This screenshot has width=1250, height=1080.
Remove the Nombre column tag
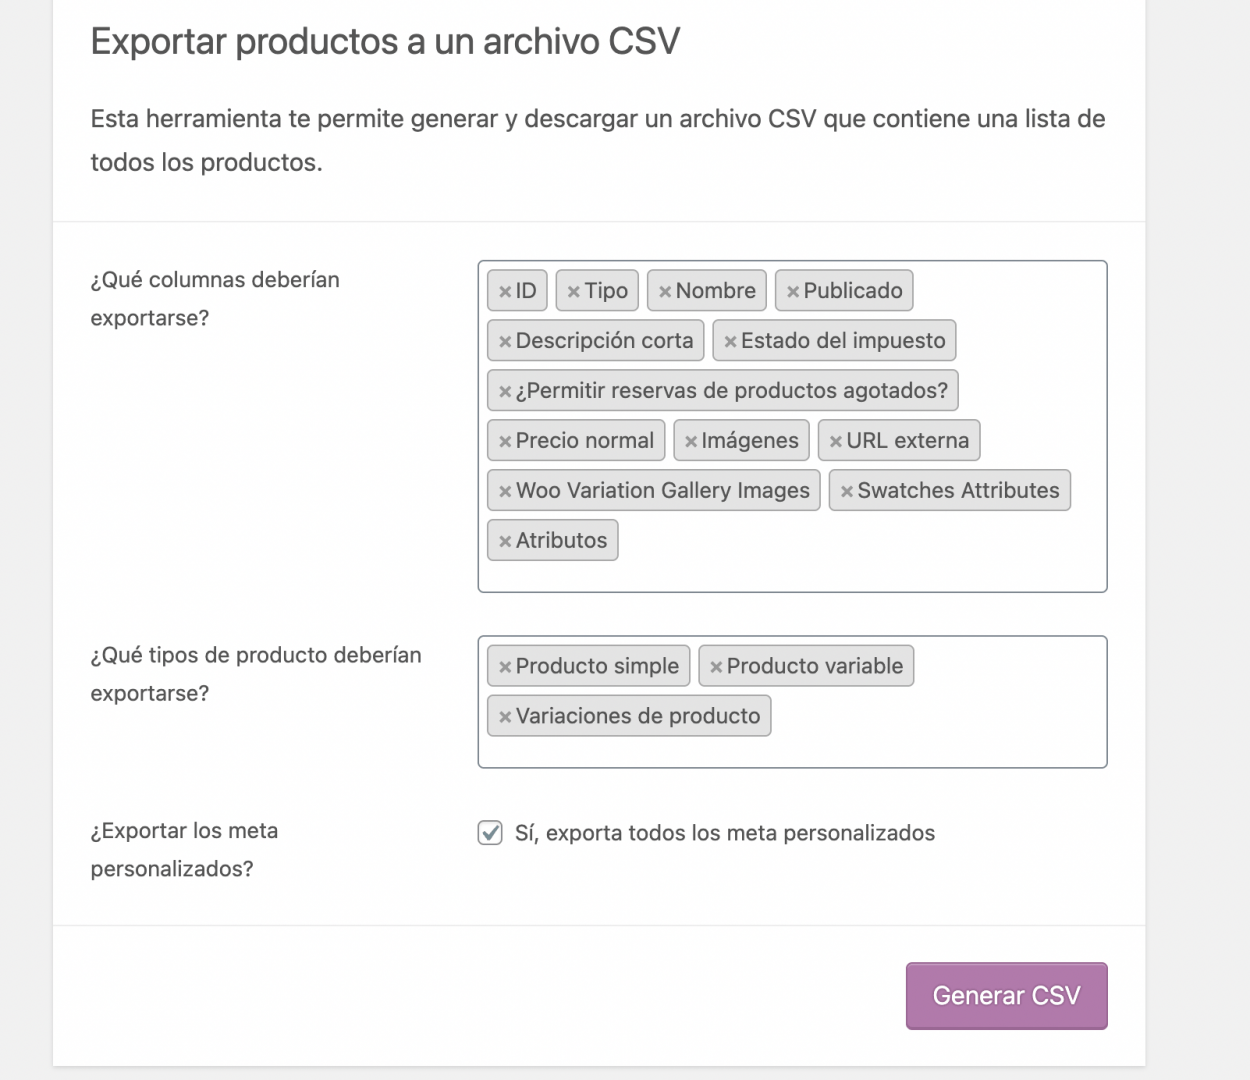pos(665,292)
